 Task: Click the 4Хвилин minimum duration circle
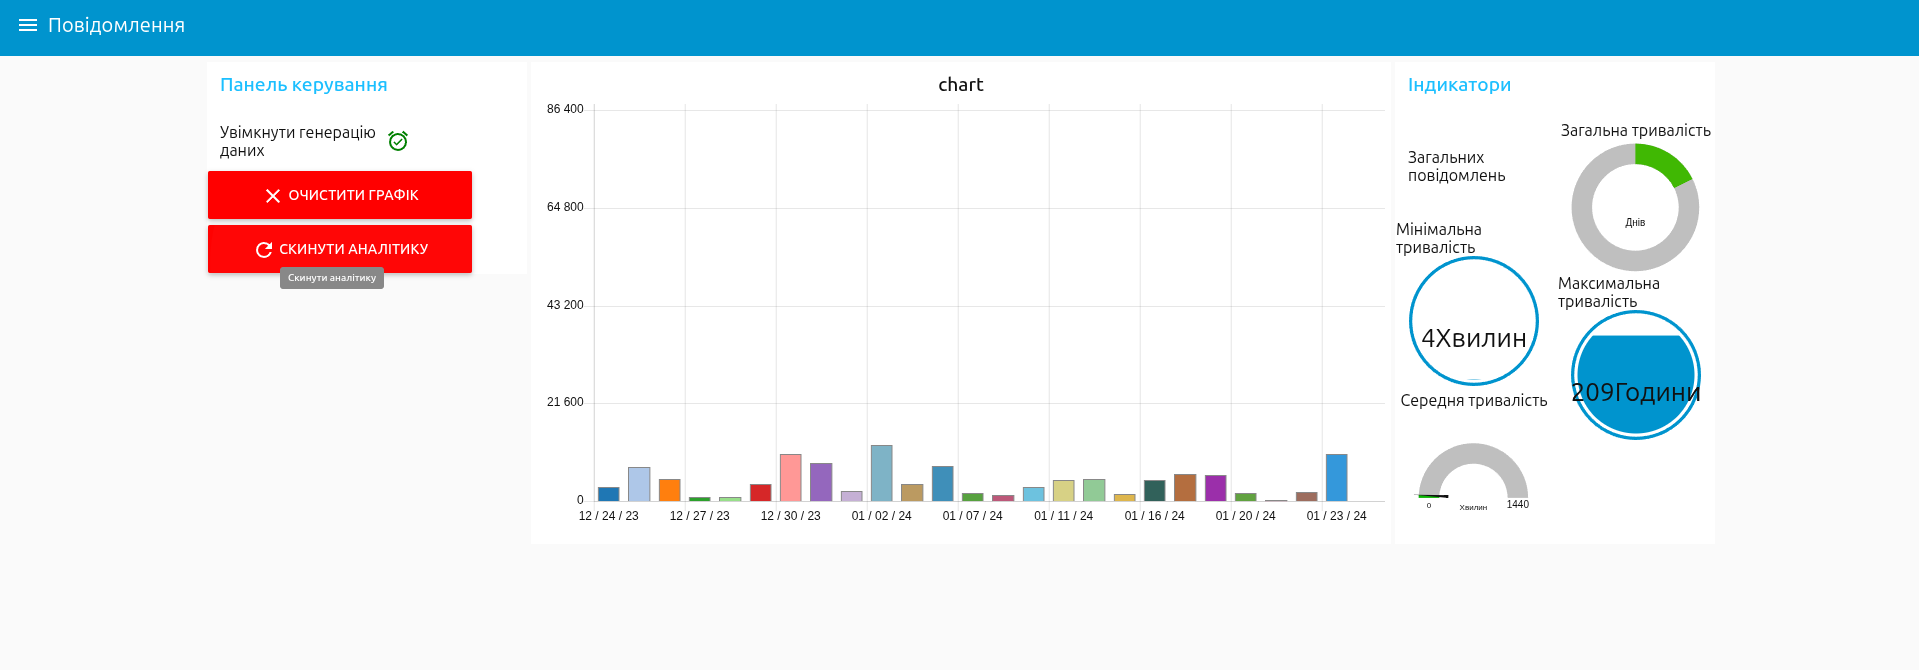coord(1473,321)
